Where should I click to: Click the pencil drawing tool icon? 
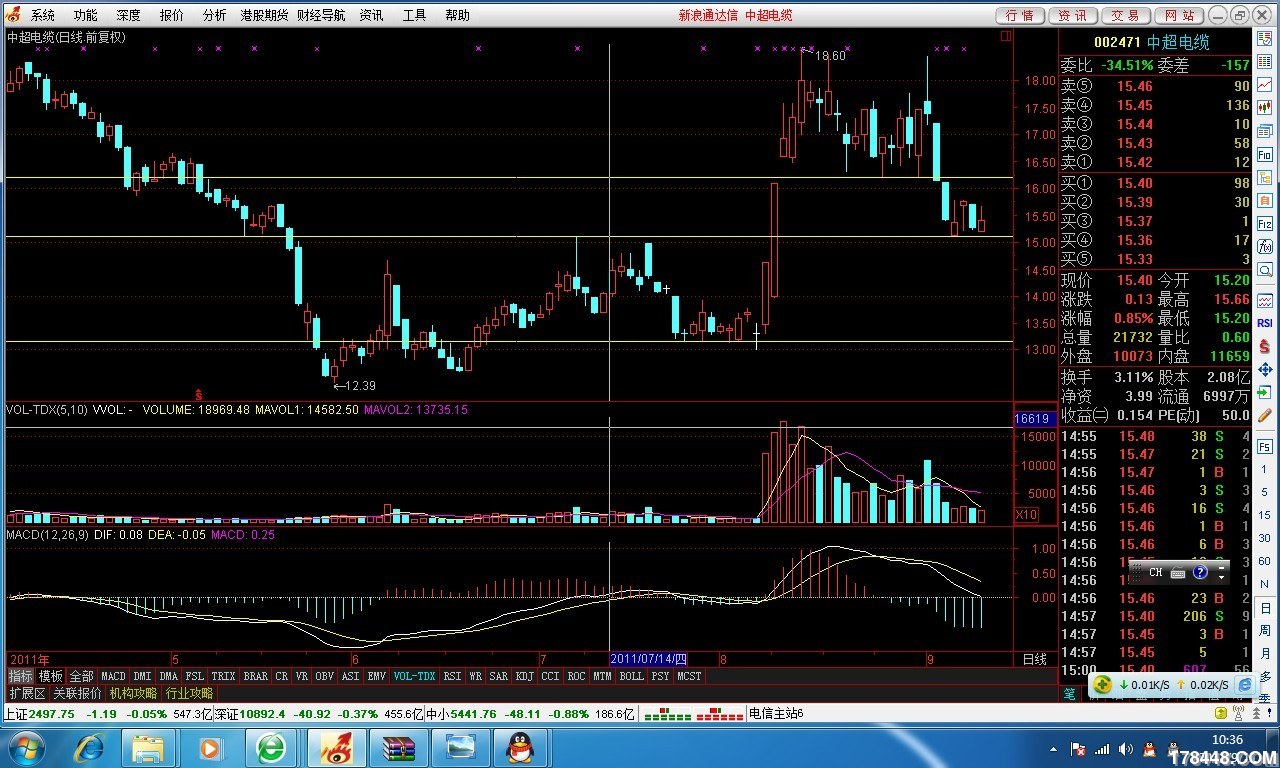(1265, 416)
